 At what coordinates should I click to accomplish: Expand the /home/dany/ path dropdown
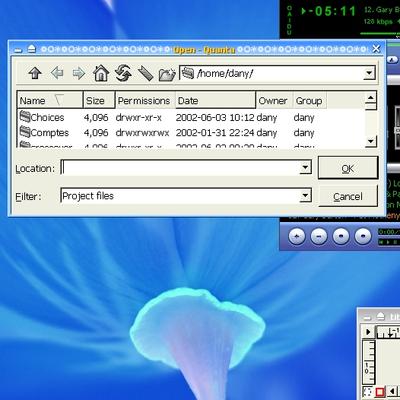(369, 73)
